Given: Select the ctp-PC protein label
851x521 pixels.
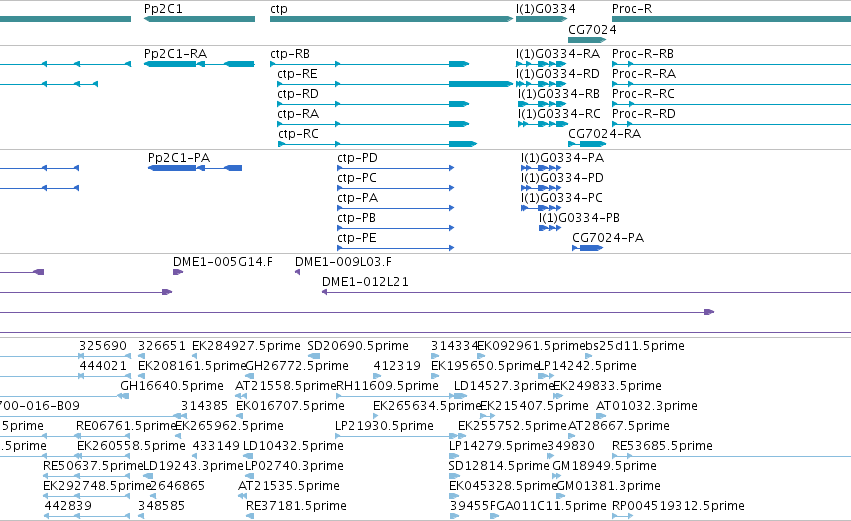Looking at the screenshot, I should coord(357,178).
